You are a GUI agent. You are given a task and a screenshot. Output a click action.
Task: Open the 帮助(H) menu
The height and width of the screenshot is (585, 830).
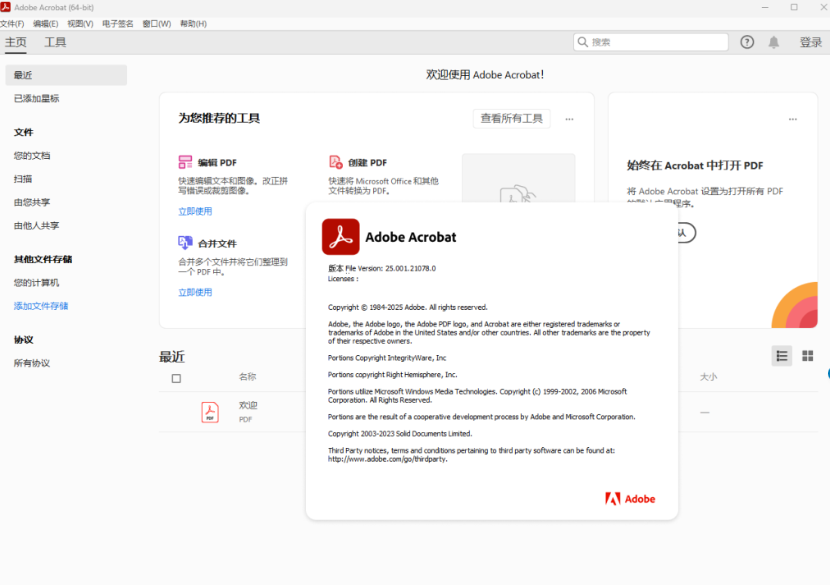click(193, 23)
